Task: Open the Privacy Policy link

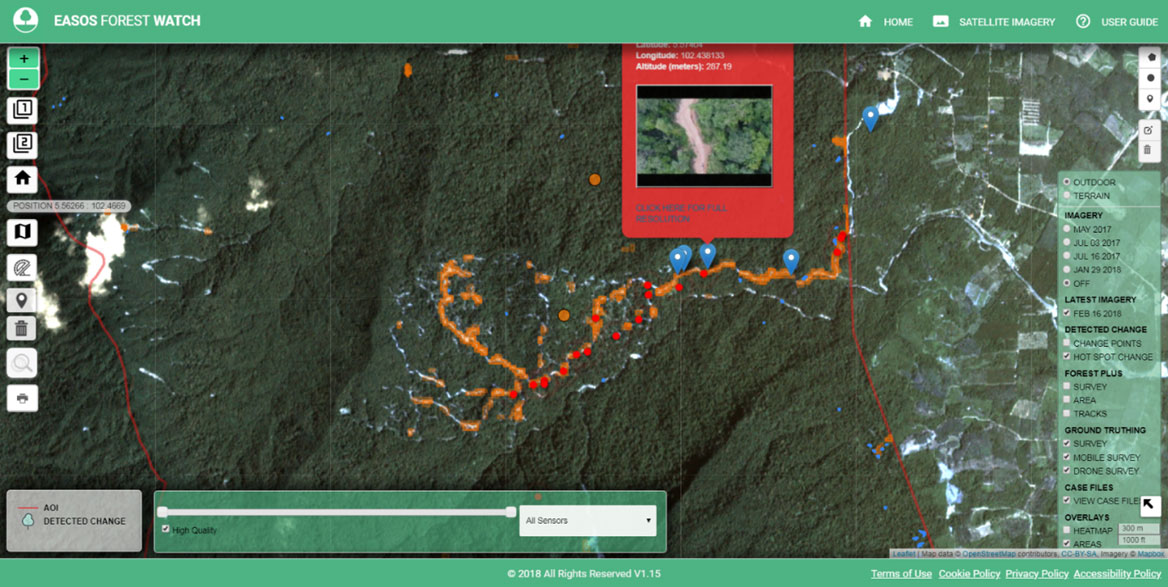Action: click(x=1037, y=574)
